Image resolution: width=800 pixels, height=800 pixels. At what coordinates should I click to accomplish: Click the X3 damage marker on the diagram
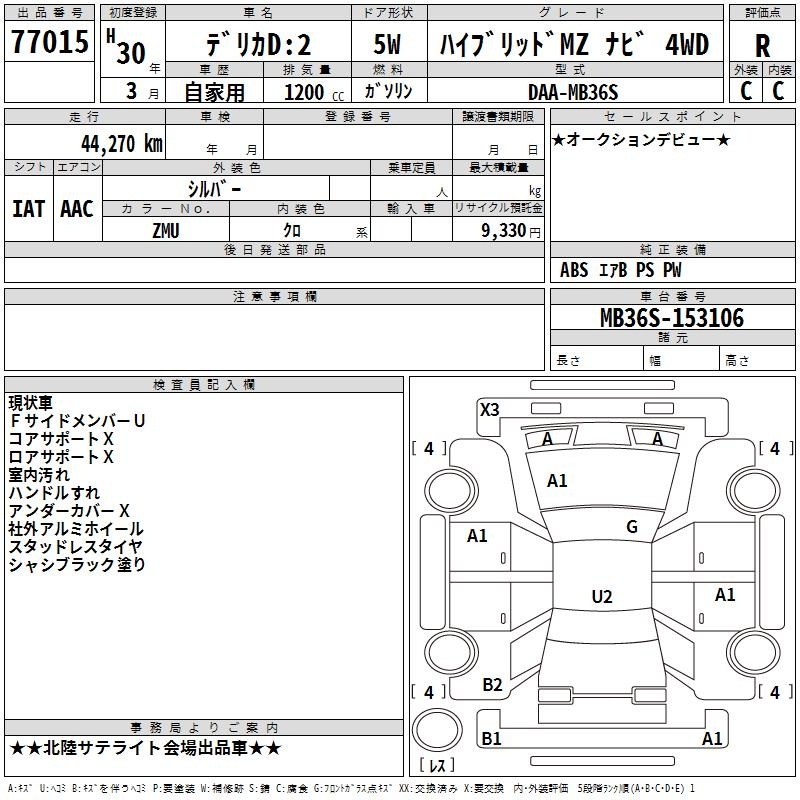coord(489,409)
